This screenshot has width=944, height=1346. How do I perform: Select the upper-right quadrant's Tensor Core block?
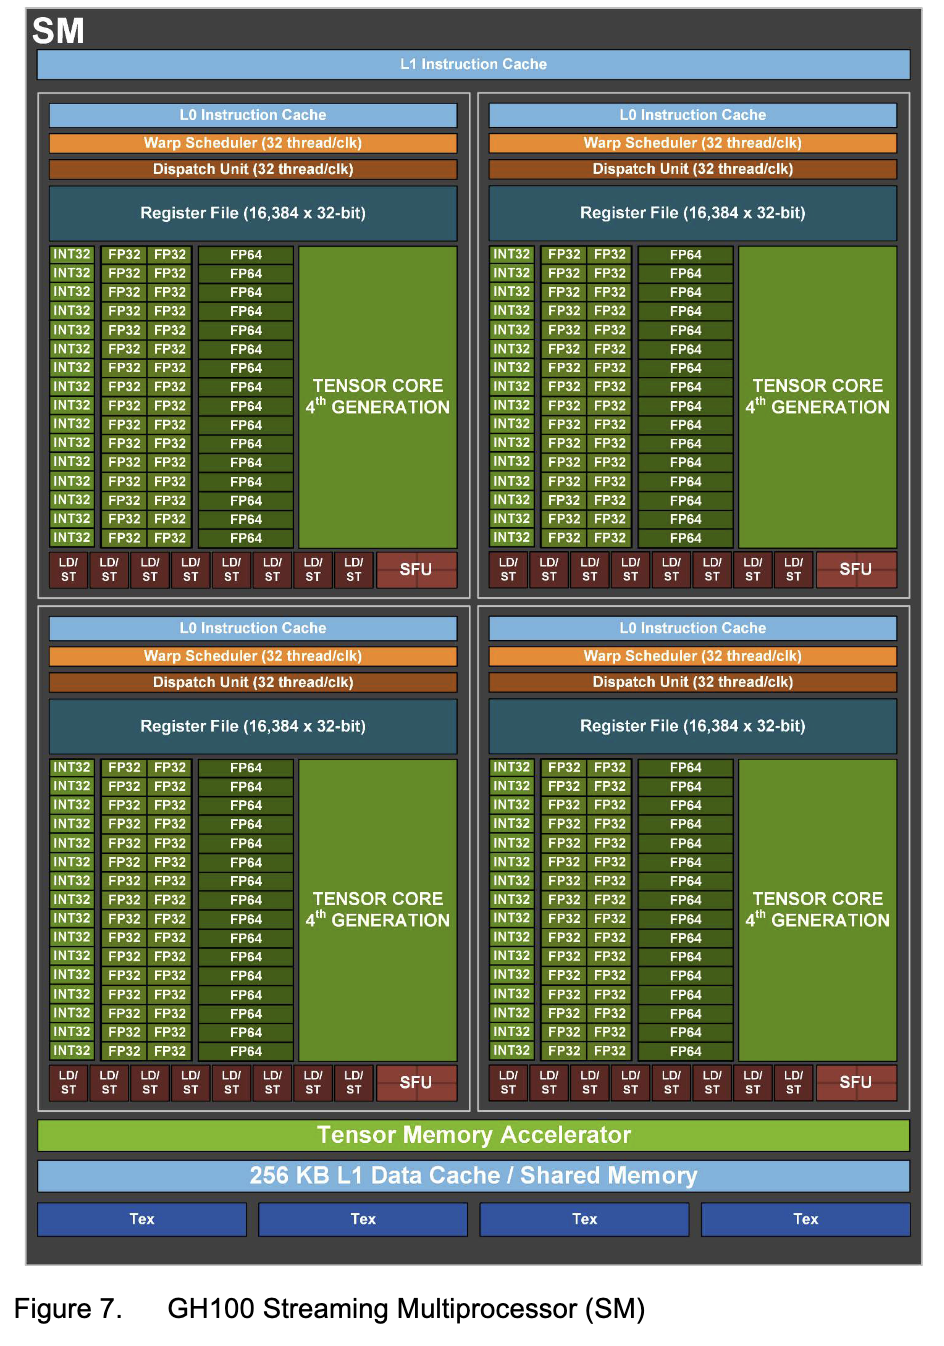coord(817,397)
